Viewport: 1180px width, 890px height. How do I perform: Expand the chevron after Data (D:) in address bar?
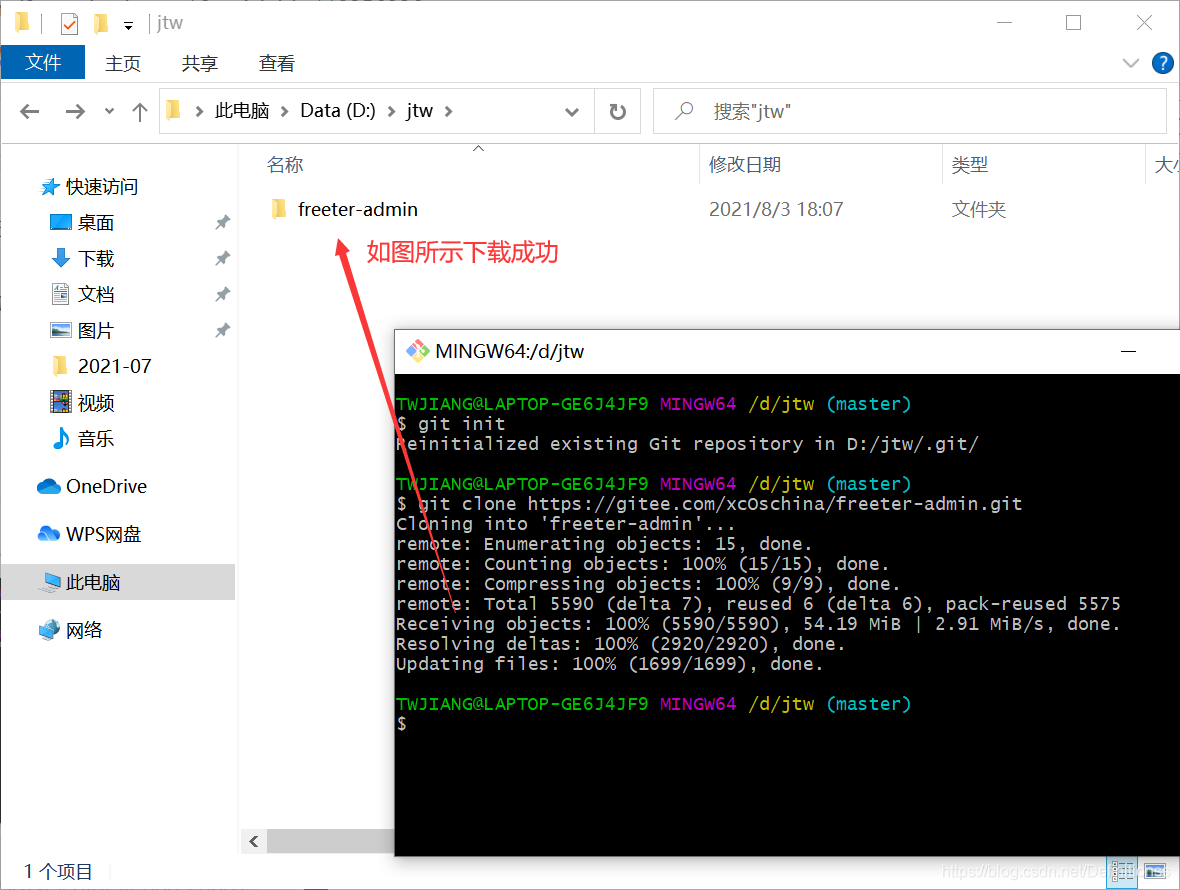(x=391, y=111)
